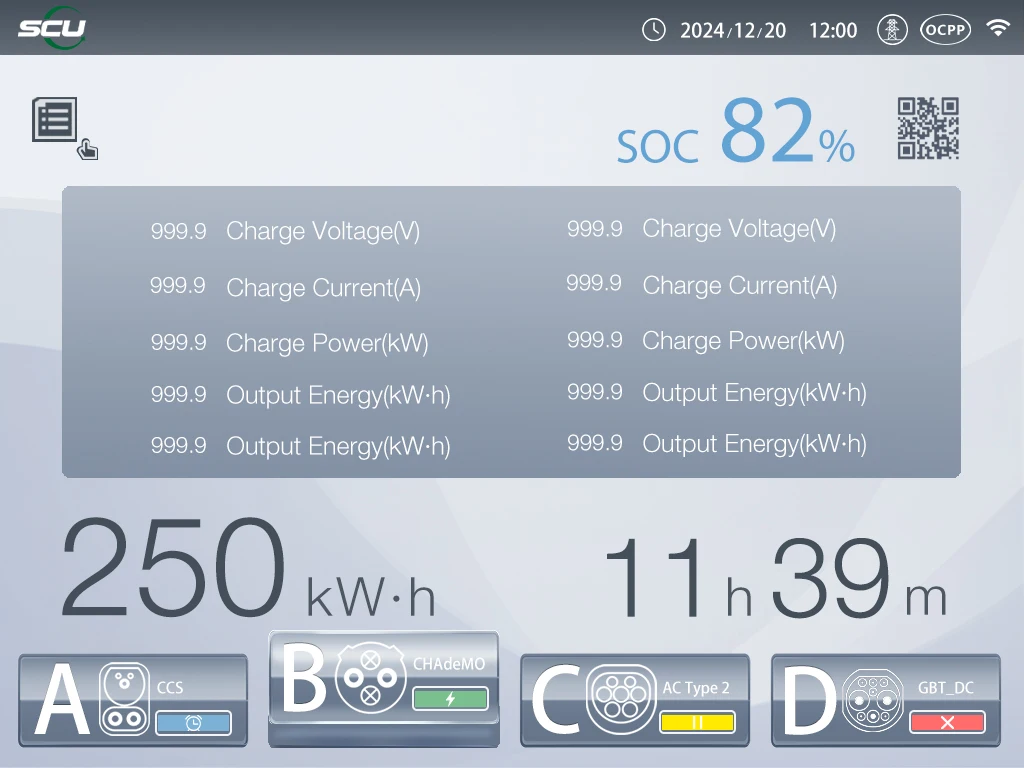Click the power grid tower icon

[892, 30]
